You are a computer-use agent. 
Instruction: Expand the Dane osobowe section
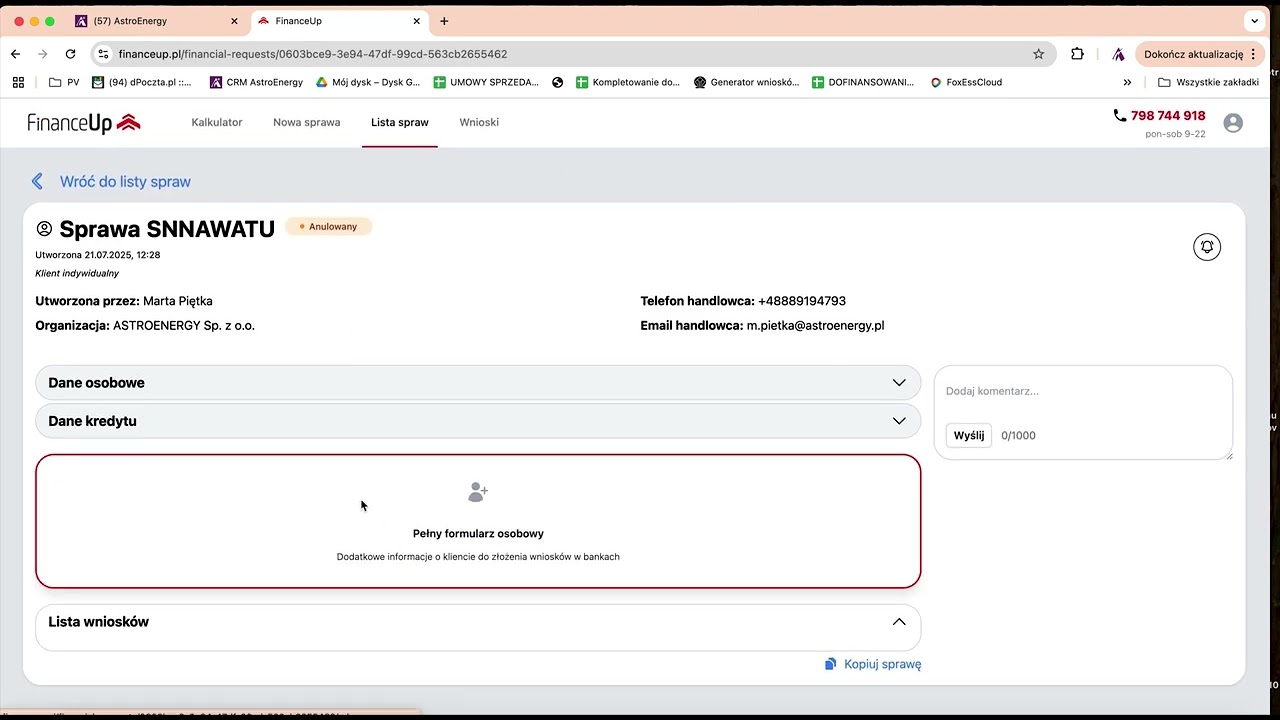tap(478, 383)
